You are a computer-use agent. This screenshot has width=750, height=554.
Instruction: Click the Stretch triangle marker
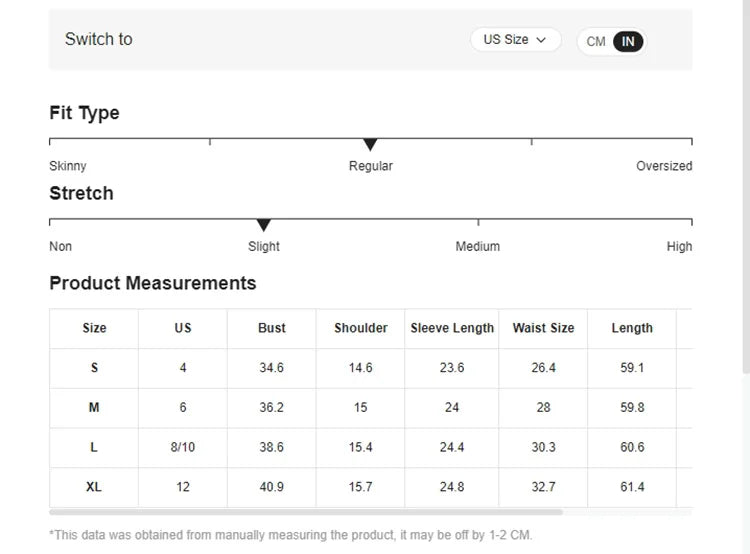point(264,226)
